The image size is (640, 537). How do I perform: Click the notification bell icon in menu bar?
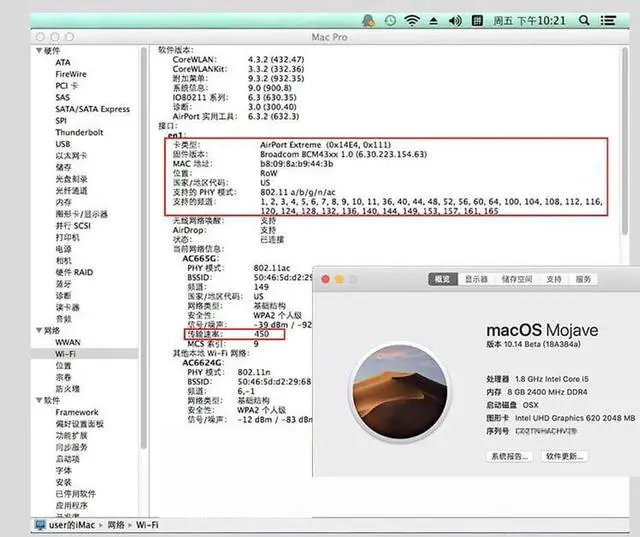coord(368,20)
